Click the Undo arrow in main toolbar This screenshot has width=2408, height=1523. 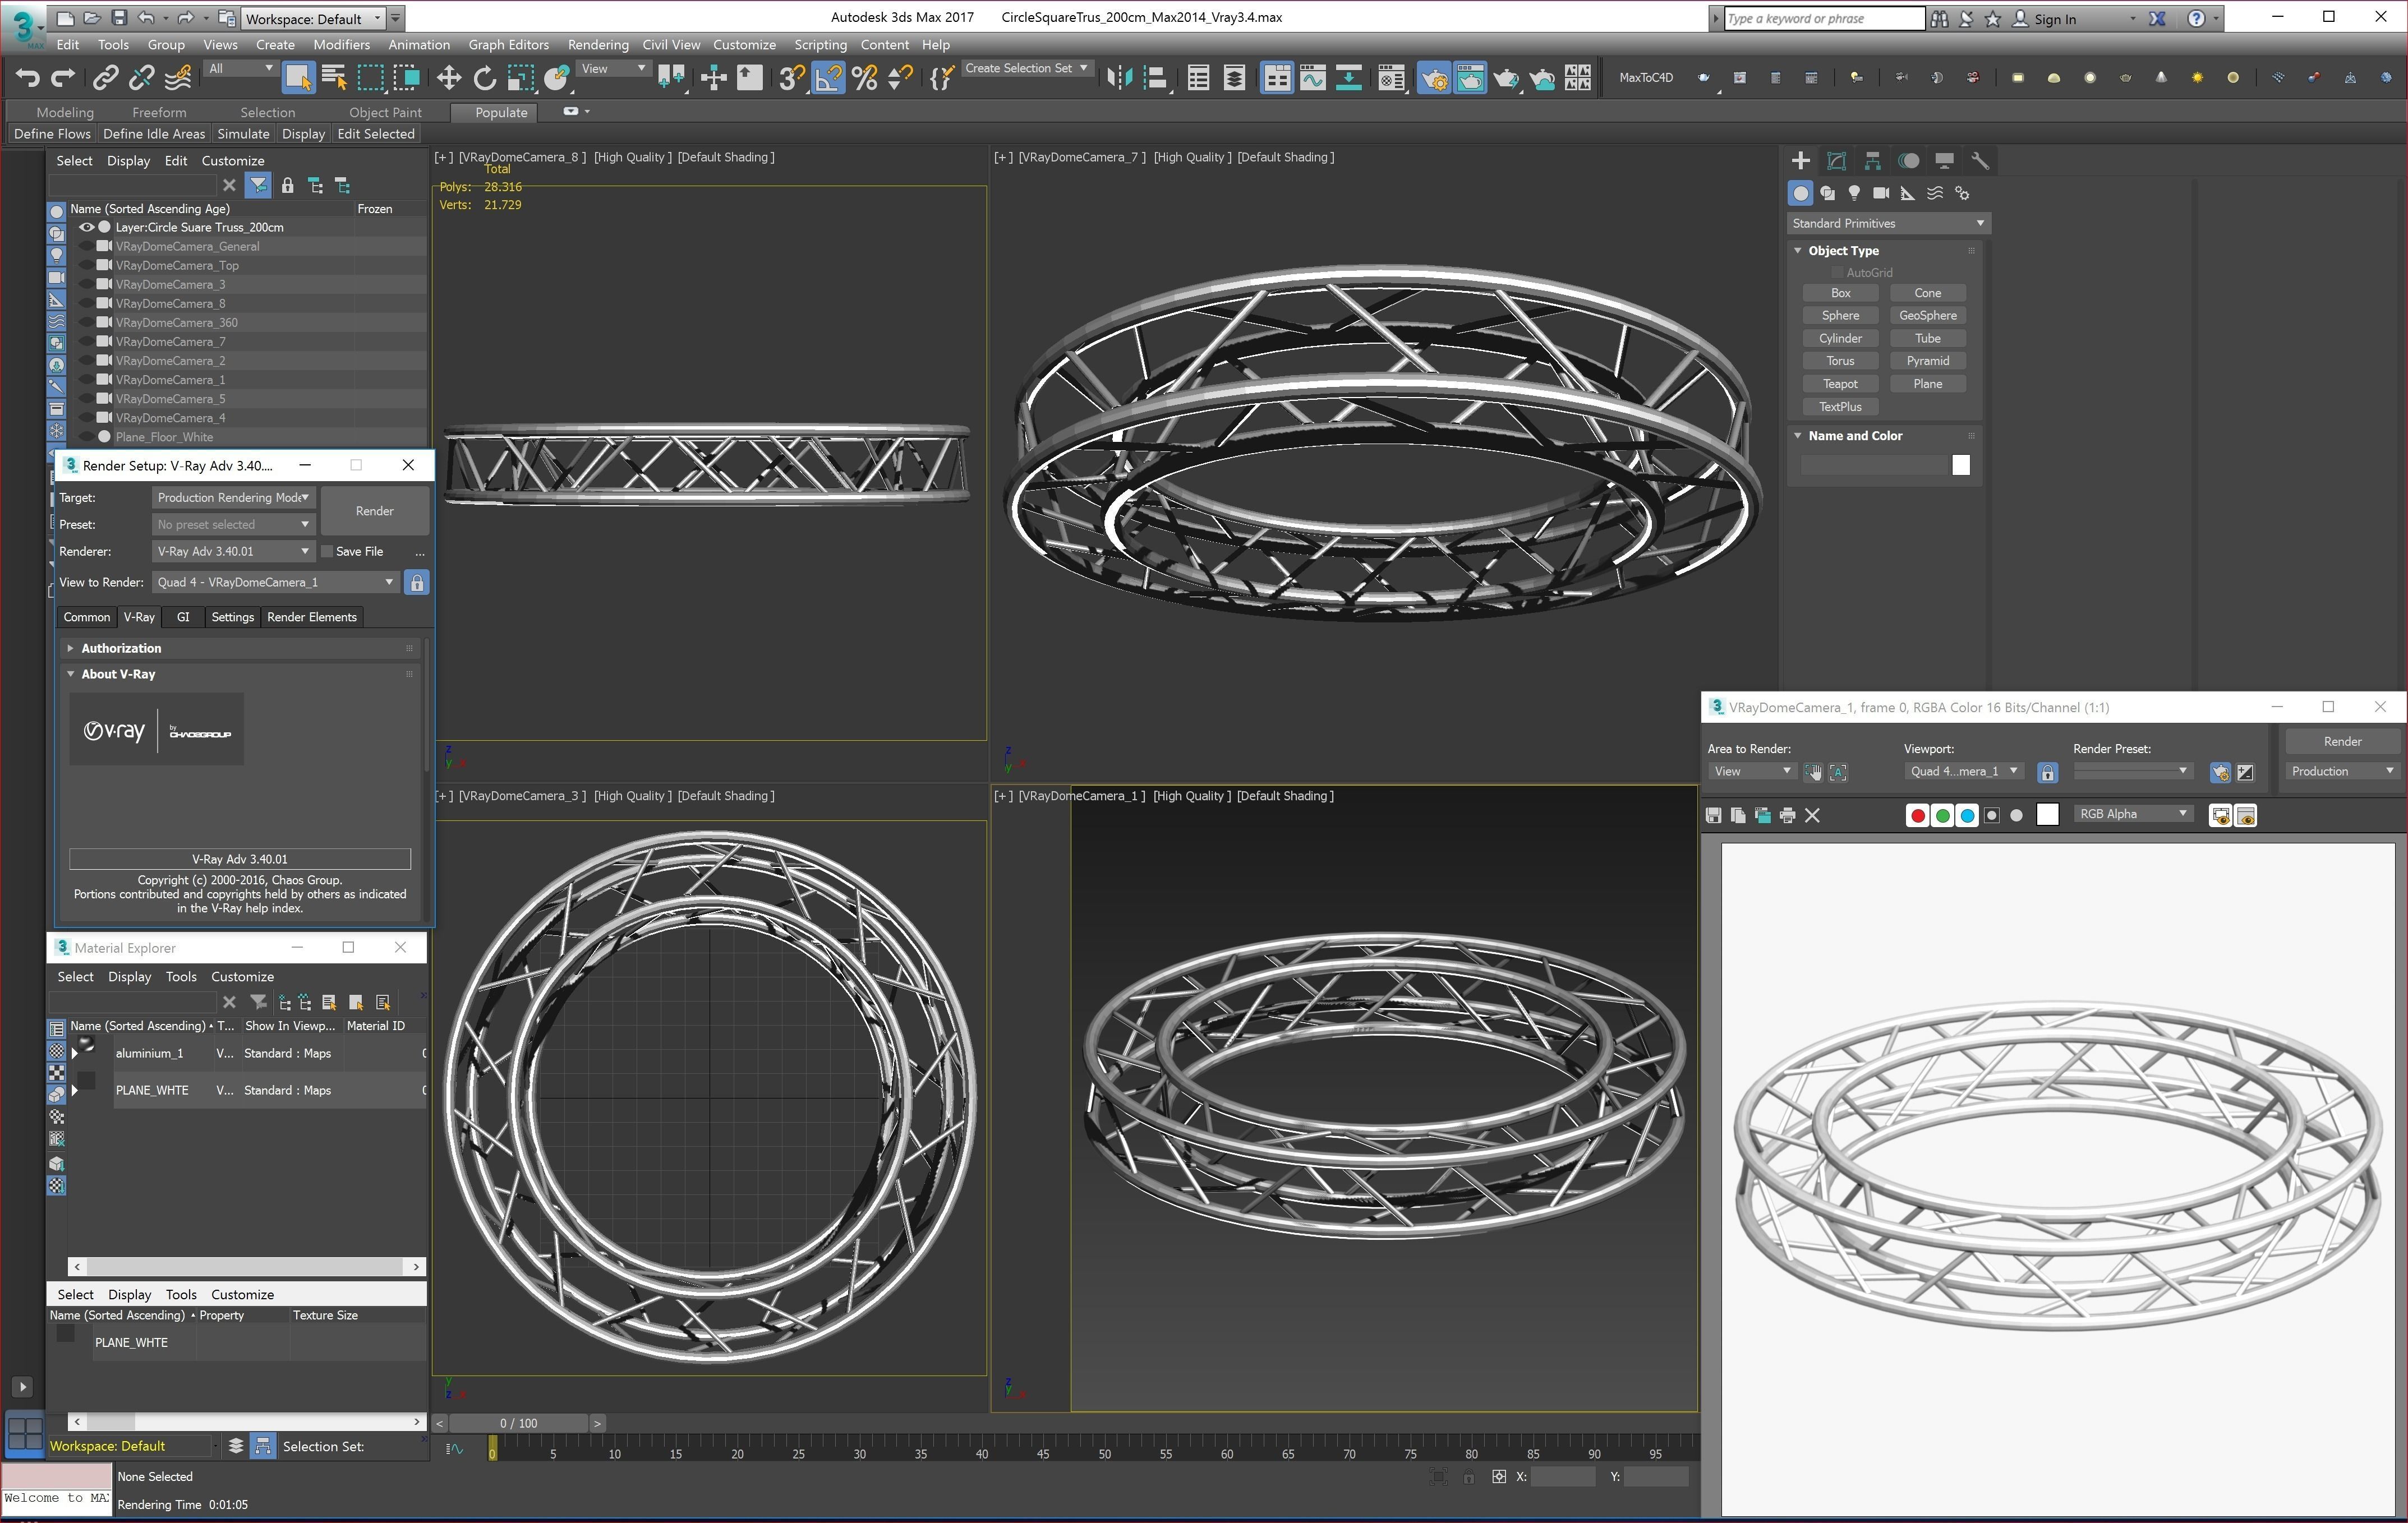click(x=27, y=78)
